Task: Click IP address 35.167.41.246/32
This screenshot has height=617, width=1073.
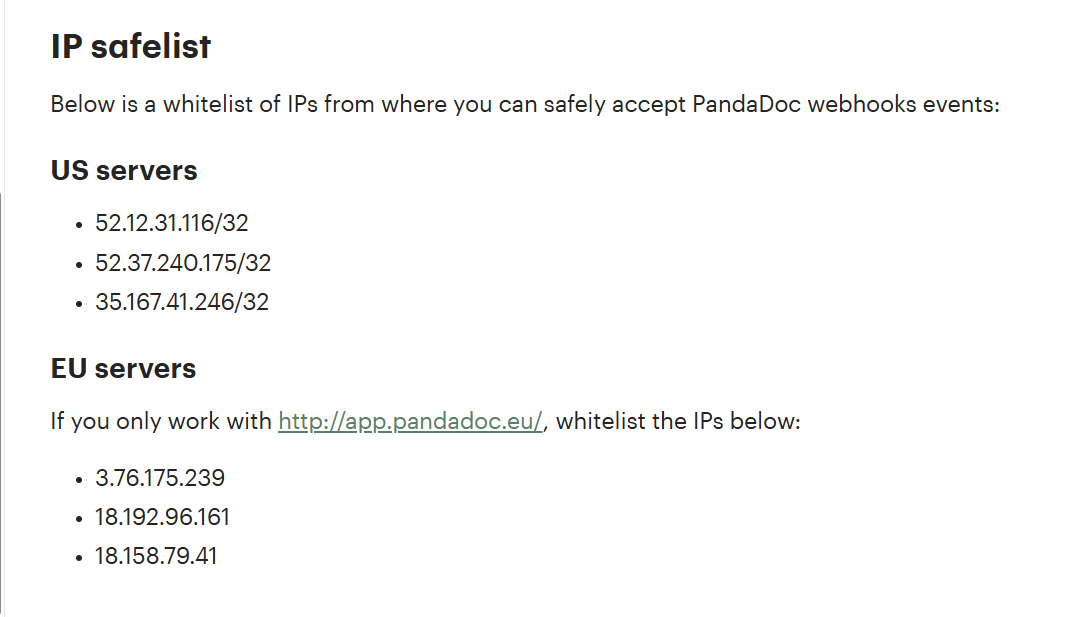Action: pyautogui.click(x=182, y=302)
